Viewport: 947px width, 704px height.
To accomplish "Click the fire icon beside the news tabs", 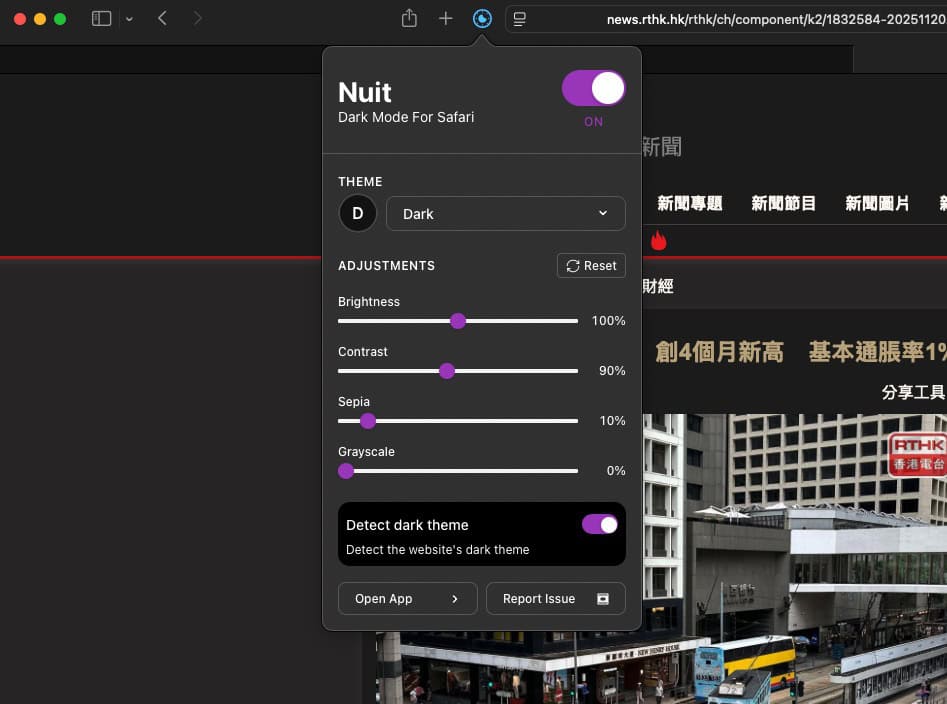I will (x=658, y=240).
